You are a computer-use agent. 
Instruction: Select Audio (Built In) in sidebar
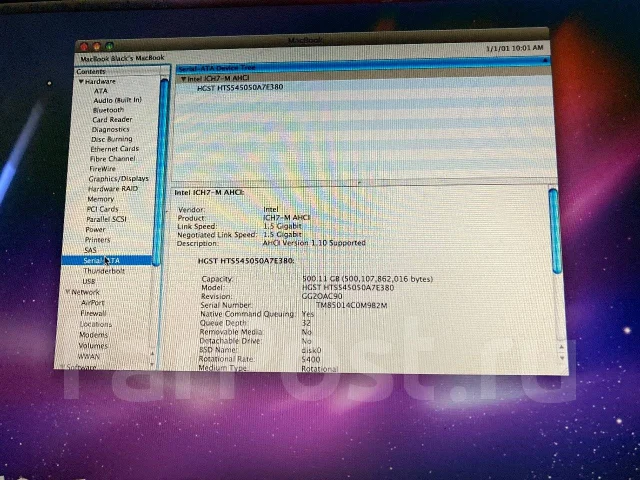click(x=117, y=100)
